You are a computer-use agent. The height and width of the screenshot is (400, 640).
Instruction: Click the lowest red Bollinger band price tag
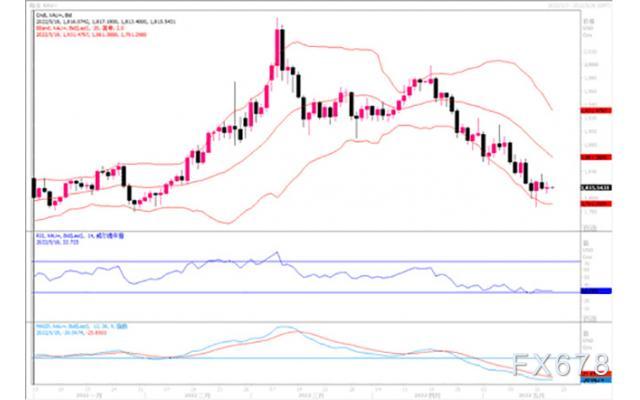[x=596, y=204]
